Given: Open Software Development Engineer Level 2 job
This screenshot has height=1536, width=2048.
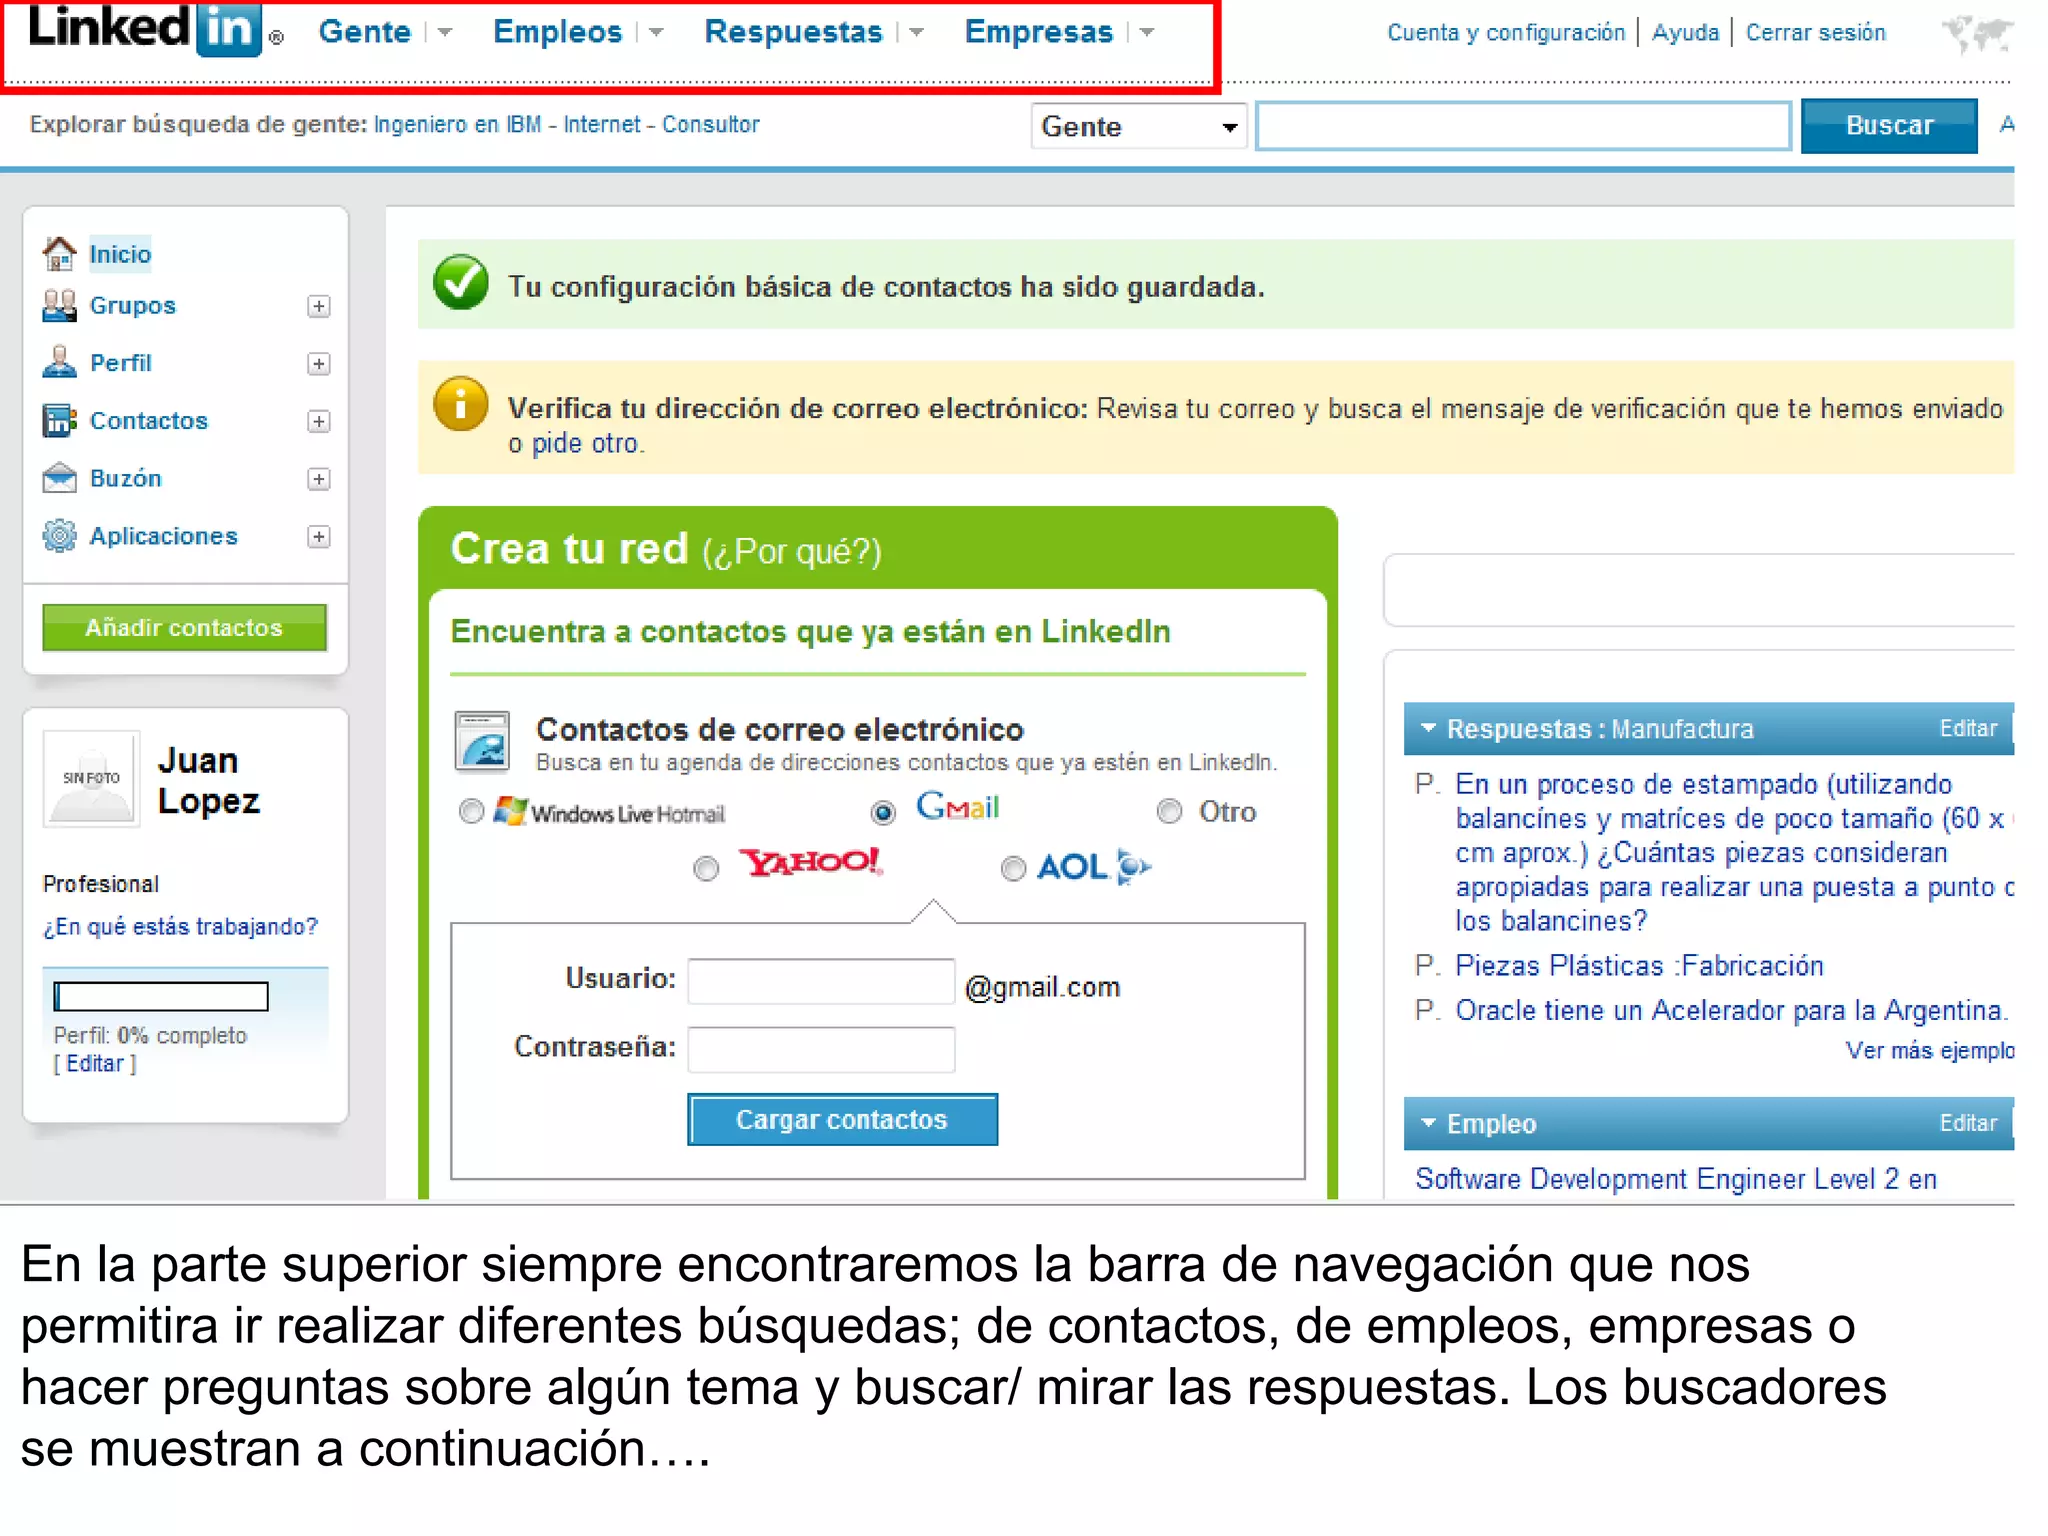Looking at the screenshot, I should click(x=1676, y=1179).
